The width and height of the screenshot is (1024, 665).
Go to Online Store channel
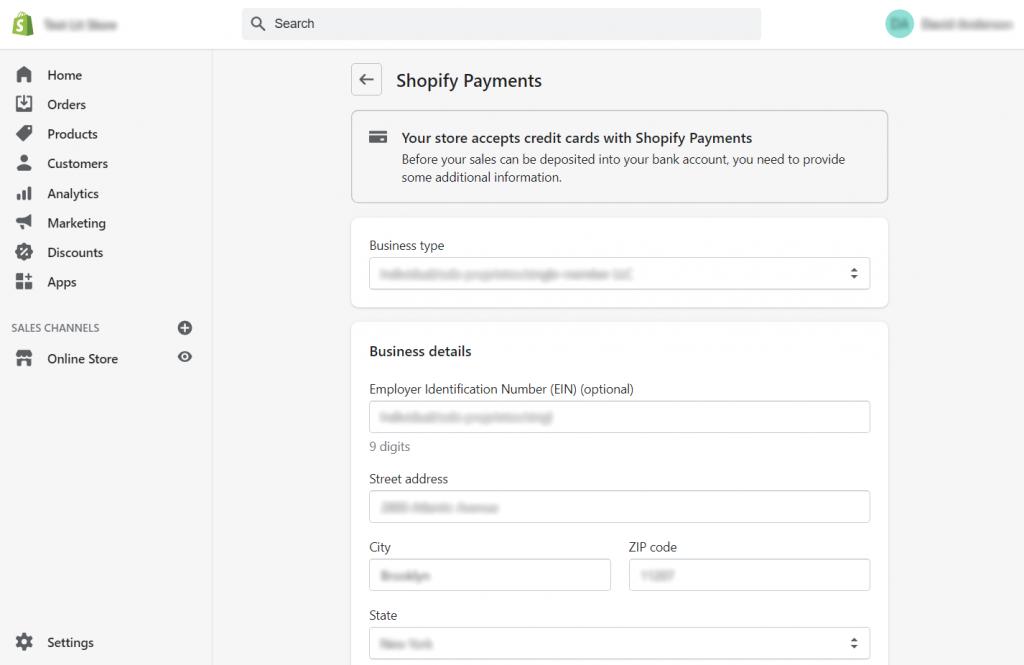pos(82,359)
